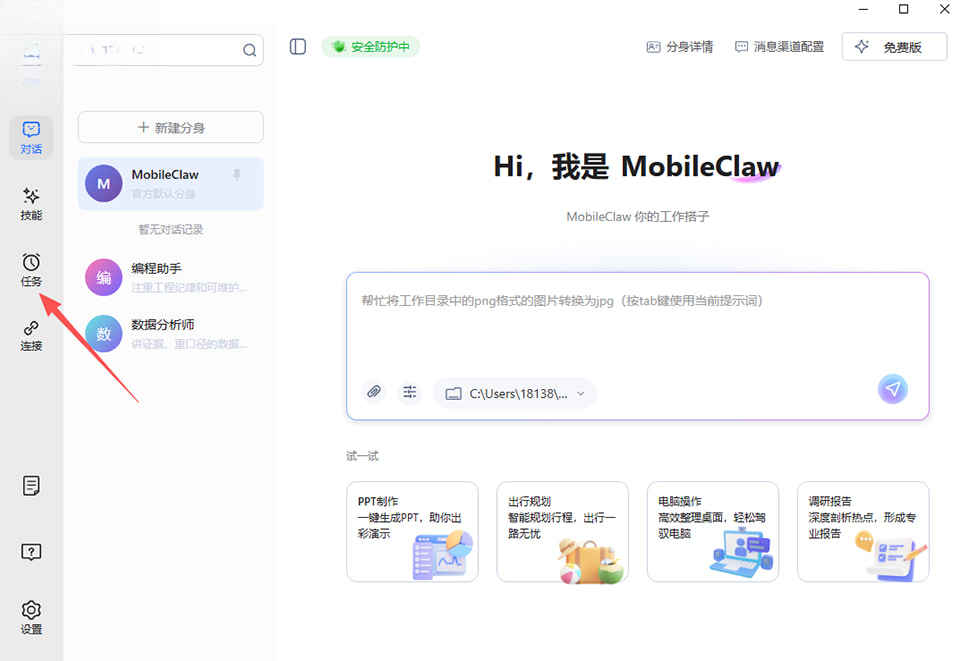
Task: Focus the sidebar search input field
Action: point(164,50)
